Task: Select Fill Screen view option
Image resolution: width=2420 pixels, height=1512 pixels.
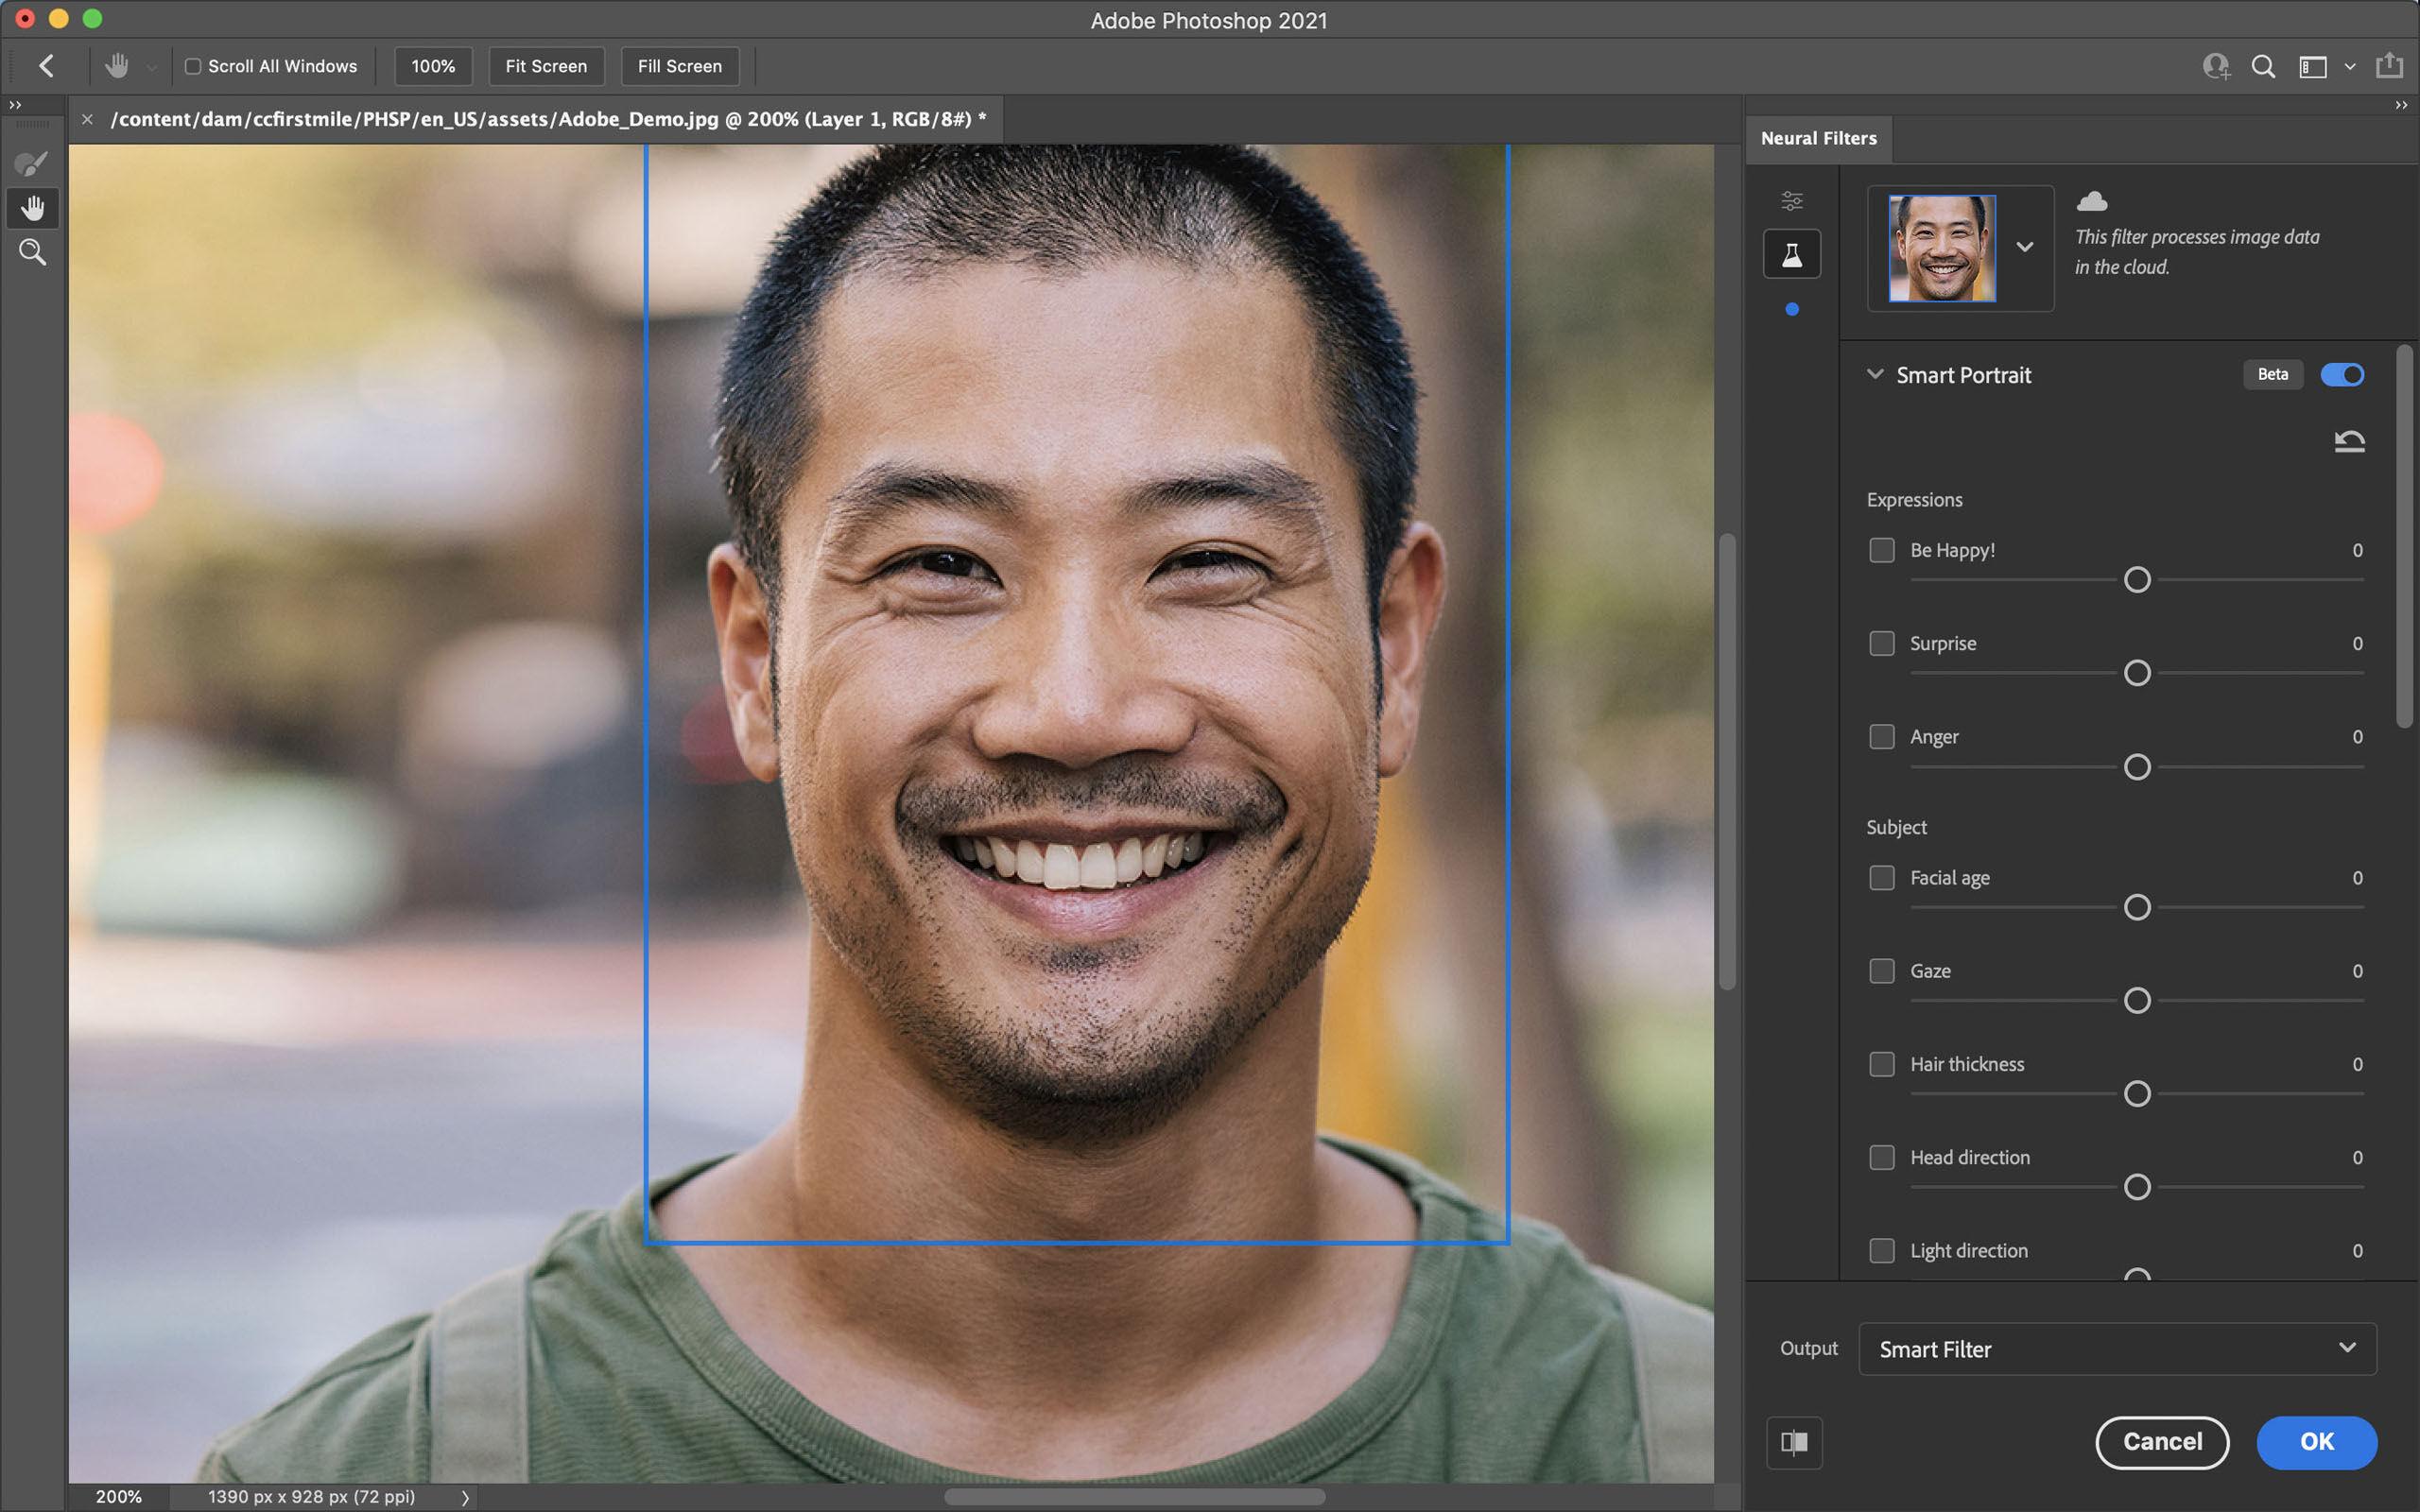Action: [x=680, y=66]
